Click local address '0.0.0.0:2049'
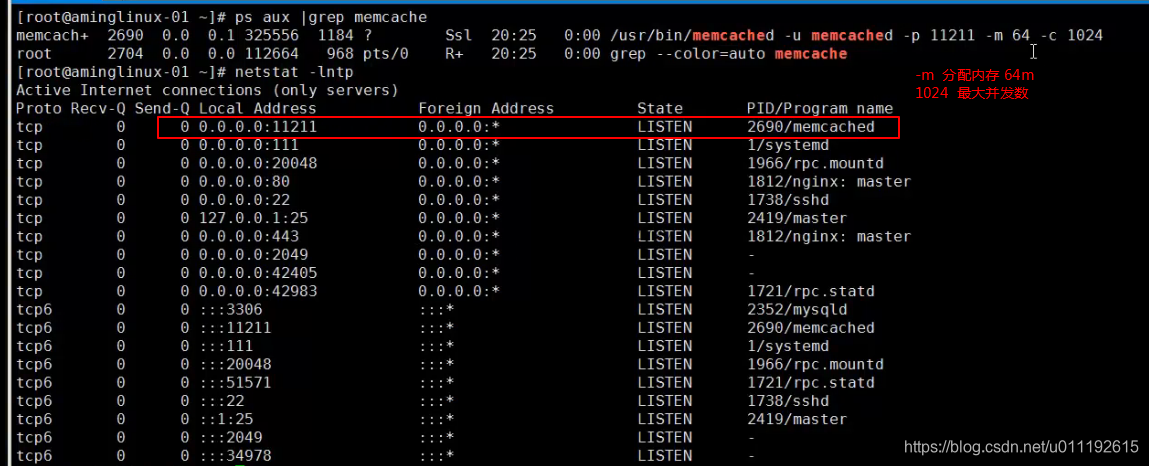Viewport: 1149px width, 466px height. pyautogui.click(x=254, y=255)
